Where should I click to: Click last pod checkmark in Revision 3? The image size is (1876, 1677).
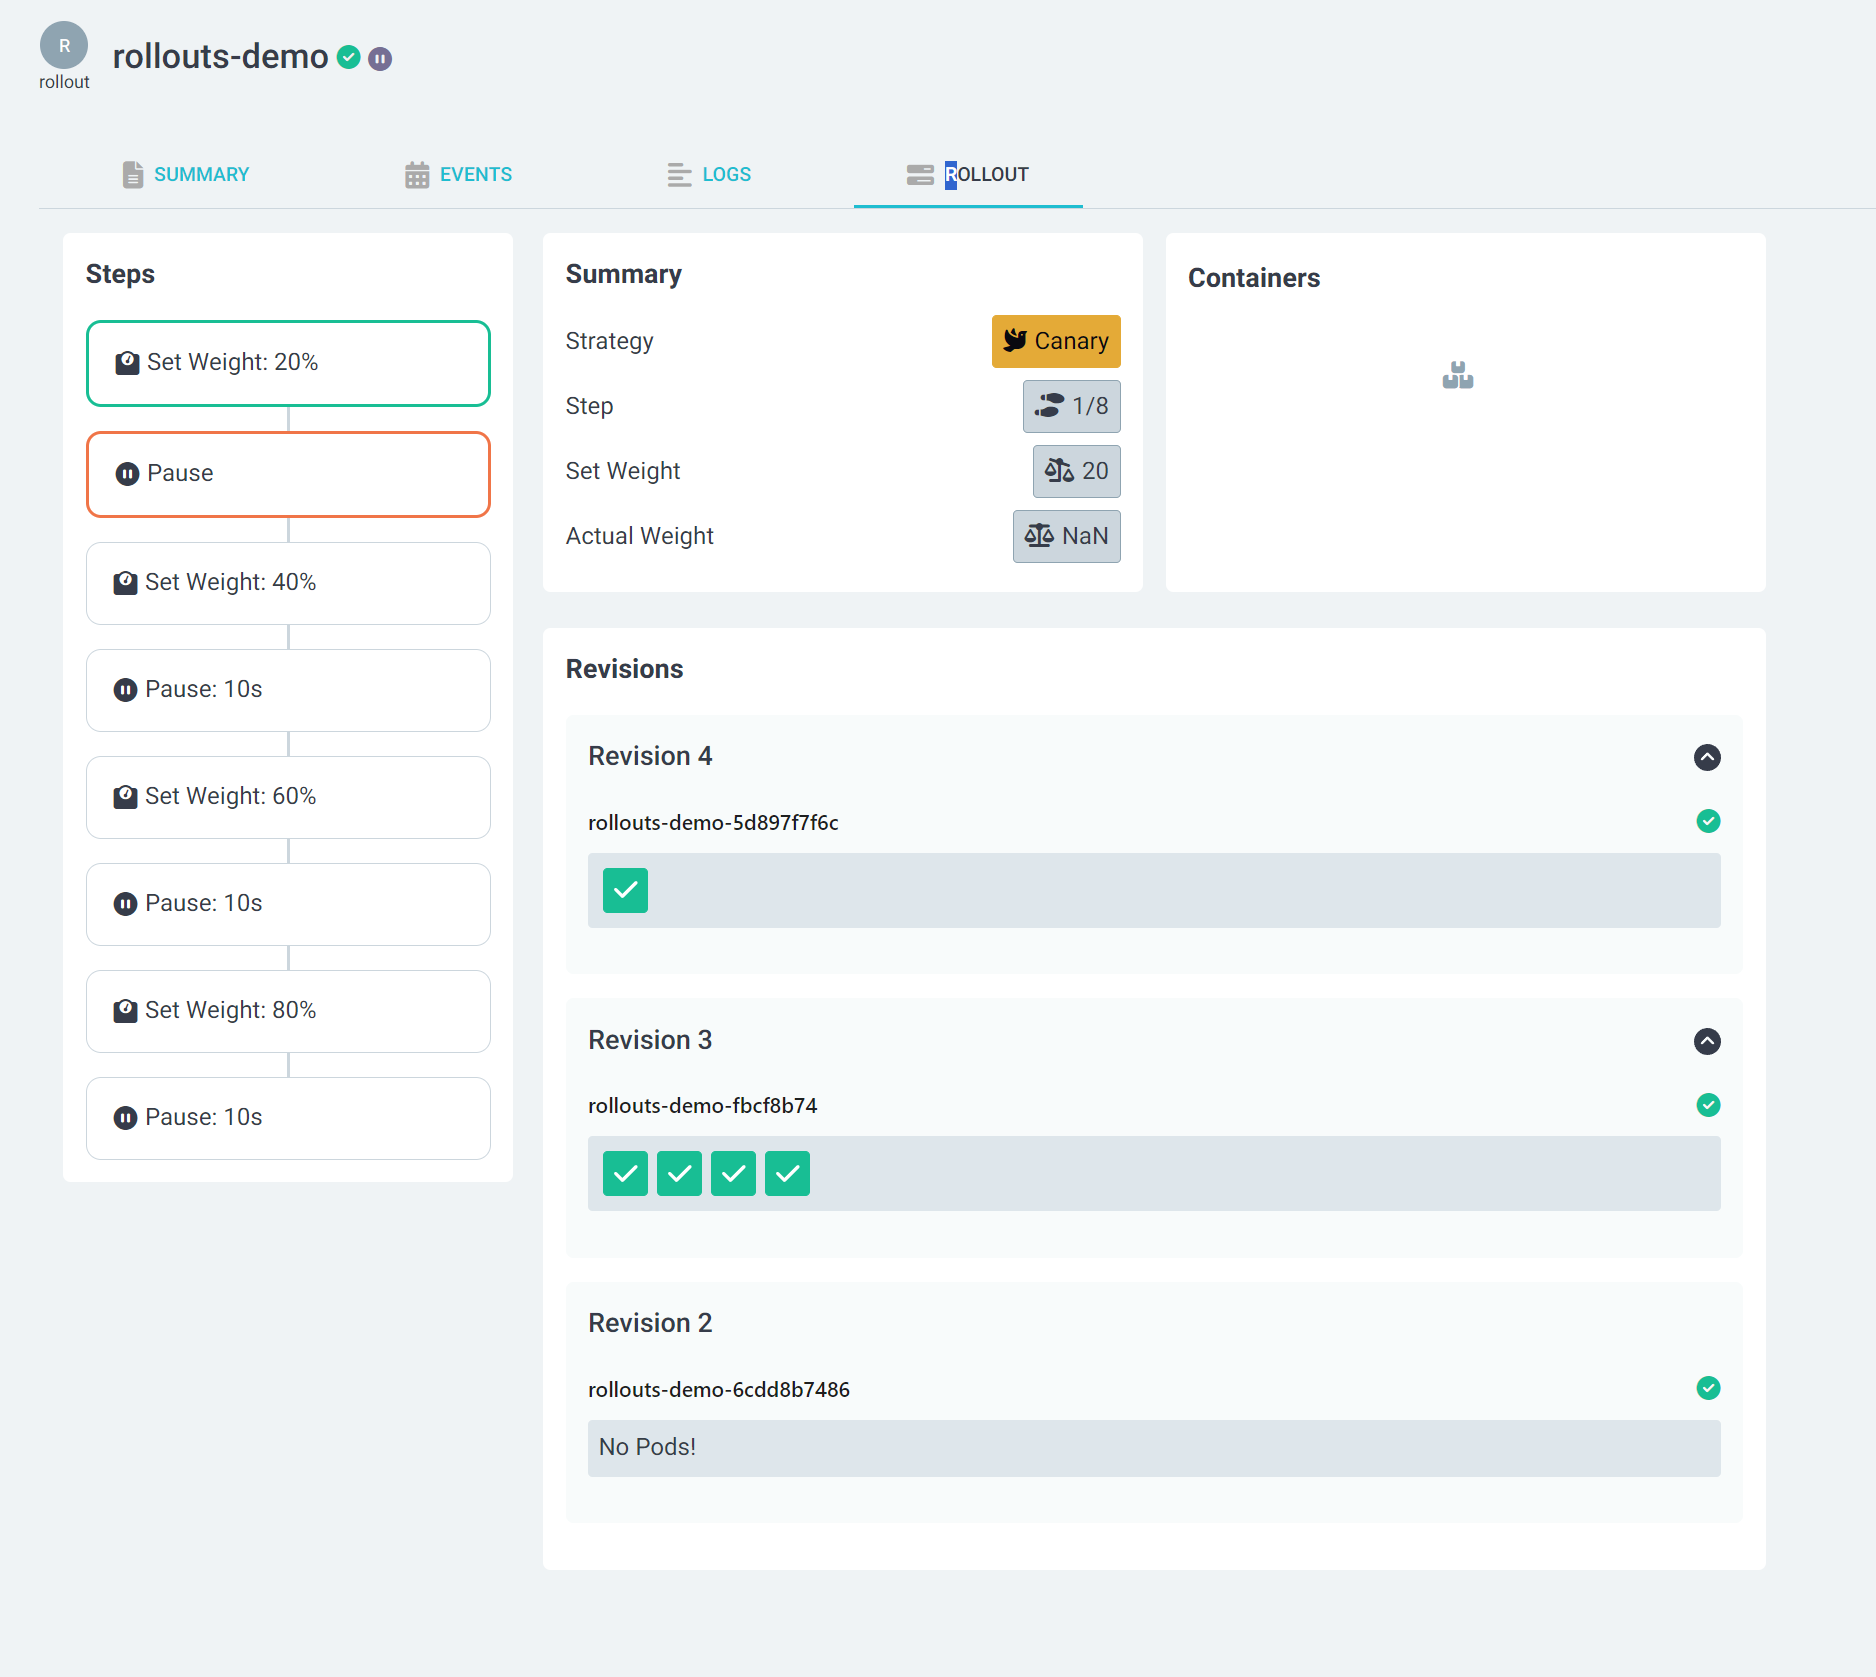tap(787, 1174)
